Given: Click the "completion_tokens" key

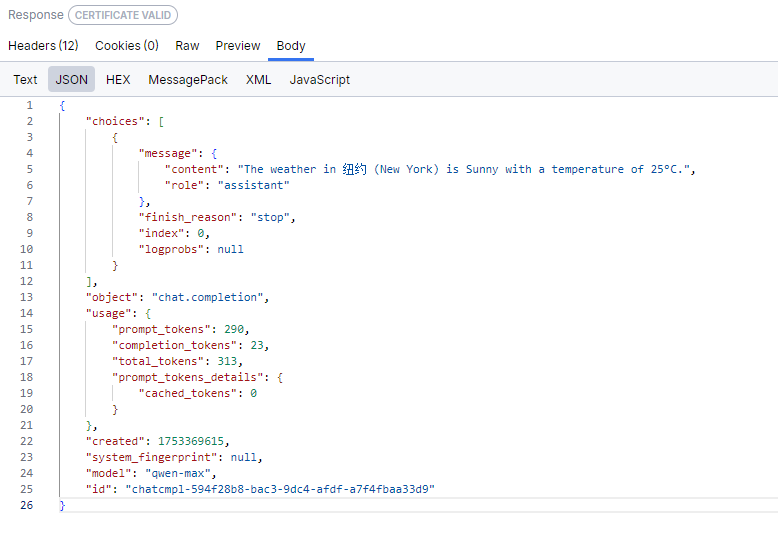Looking at the screenshot, I should pos(174,345).
